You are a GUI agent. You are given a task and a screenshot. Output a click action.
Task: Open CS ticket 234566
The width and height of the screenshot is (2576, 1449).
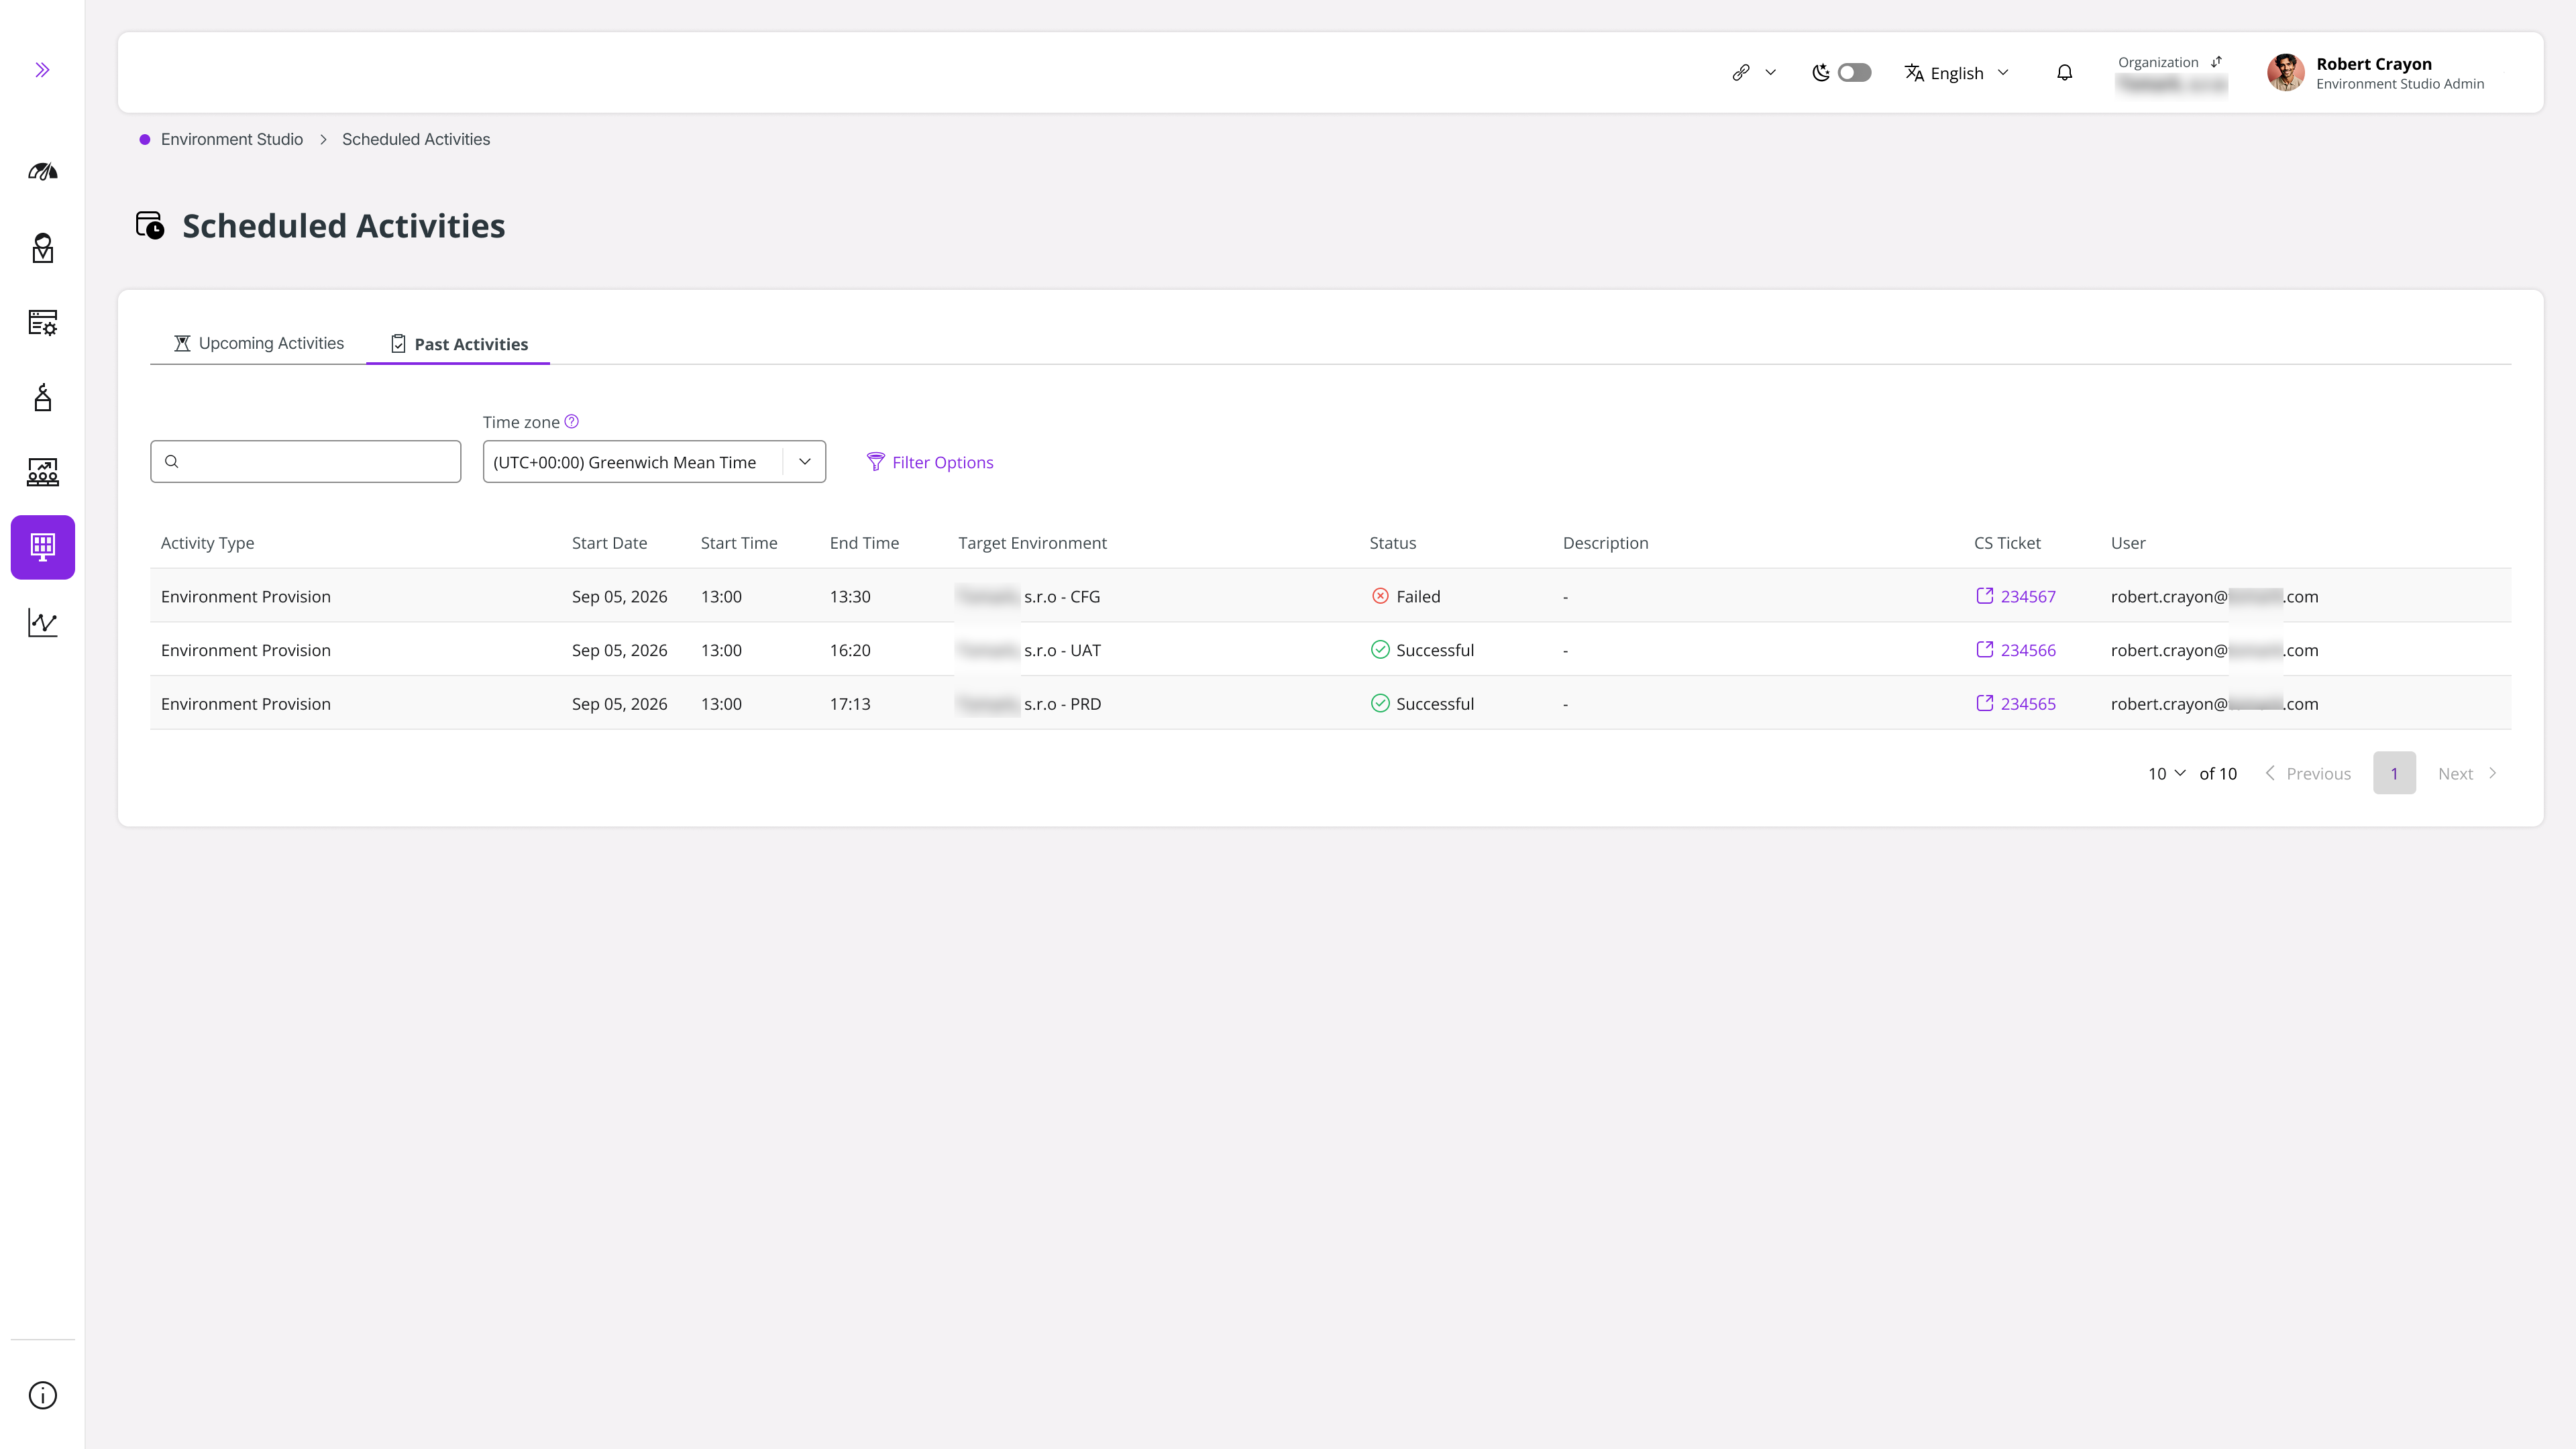tap(2028, 650)
